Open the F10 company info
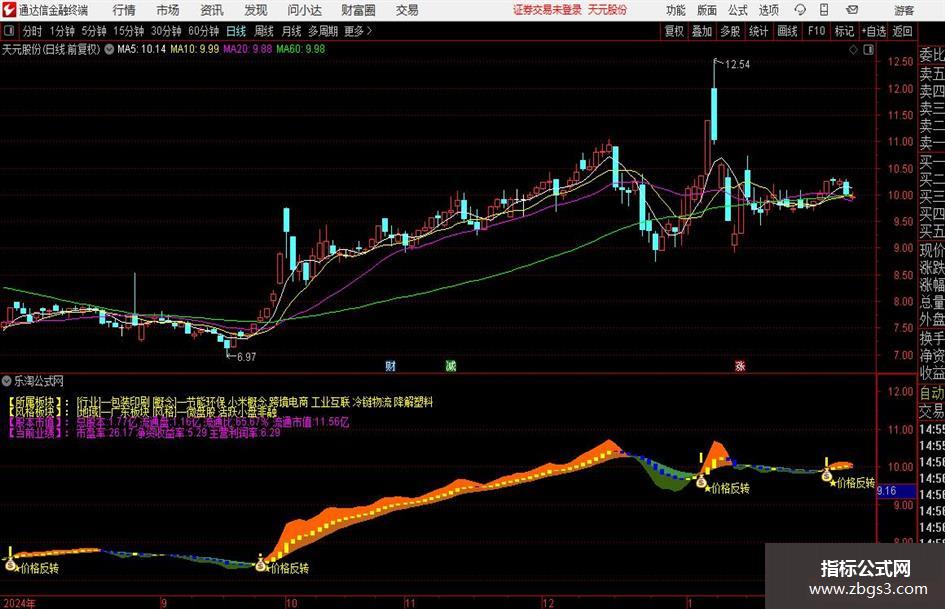Image resolution: width=945 pixels, height=609 pixels. pos(816,31)
